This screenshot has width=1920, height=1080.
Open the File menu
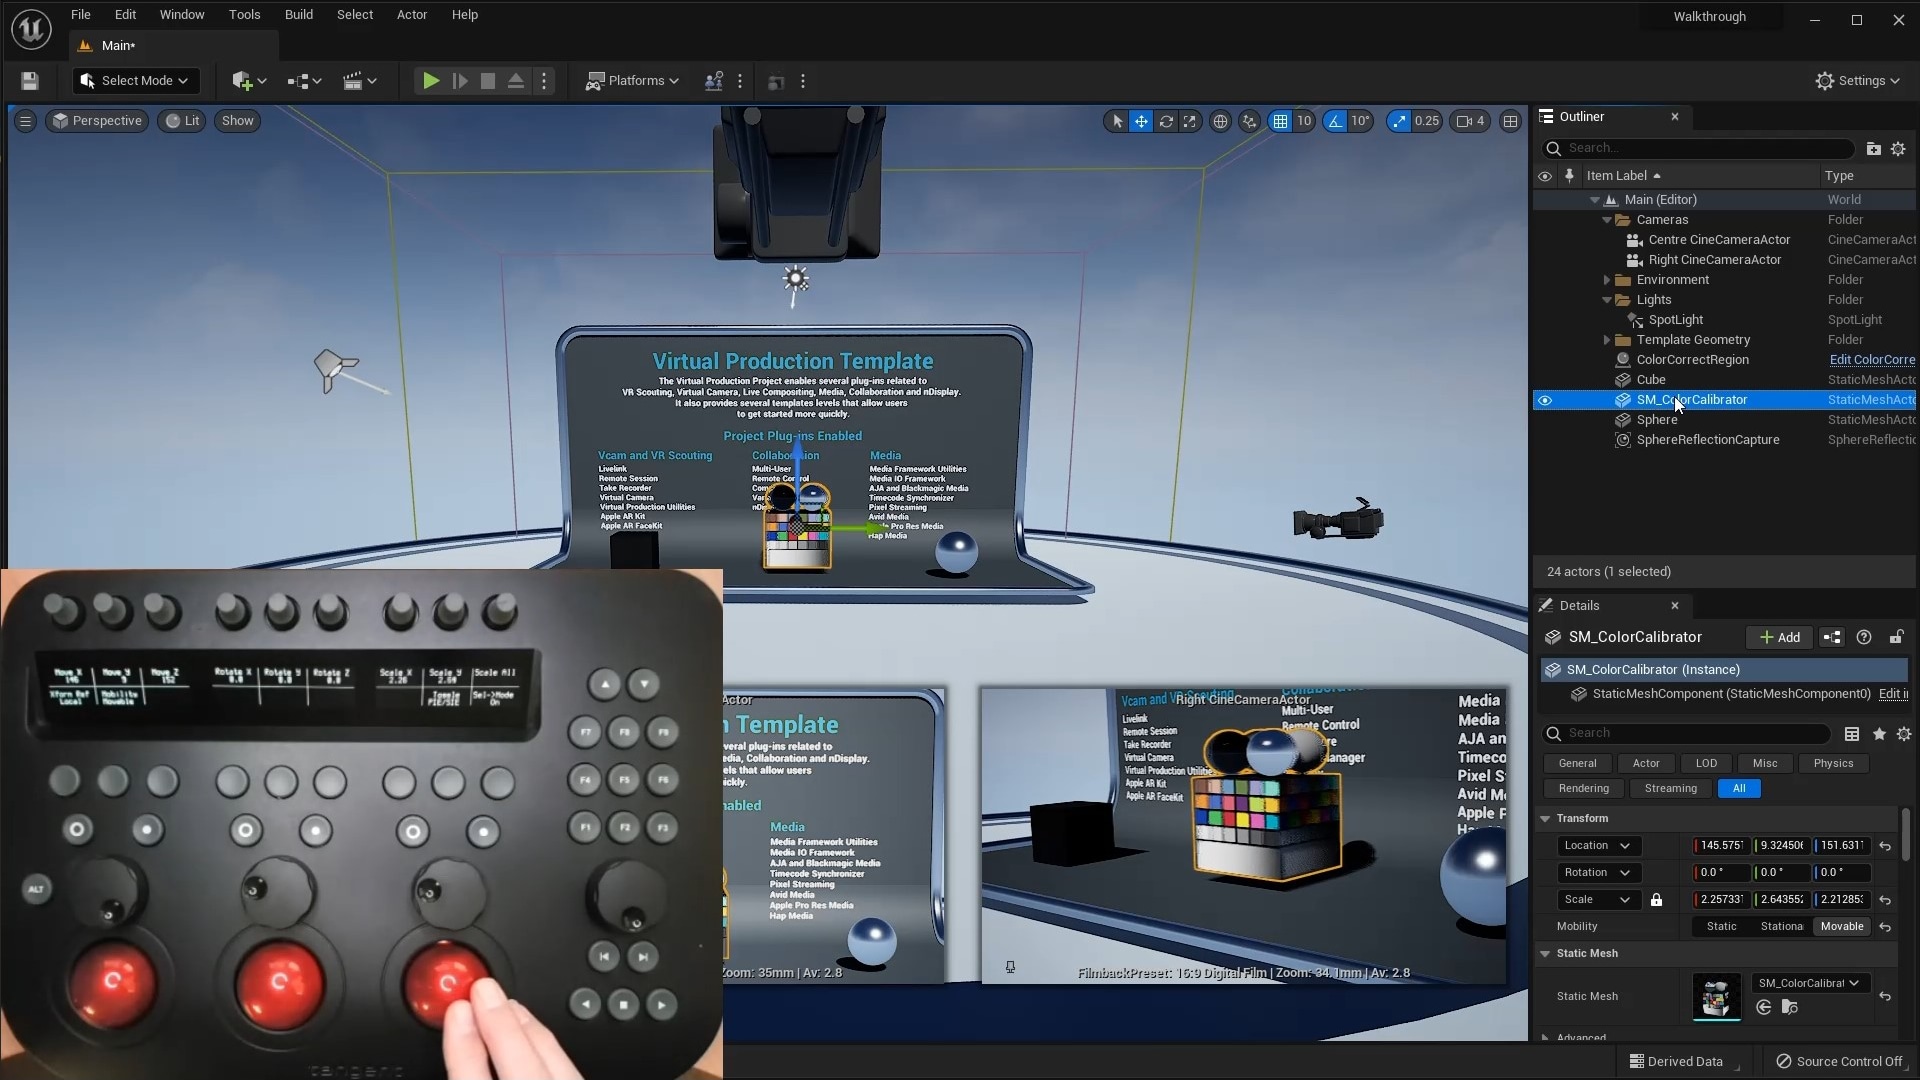tap(81, 15)
